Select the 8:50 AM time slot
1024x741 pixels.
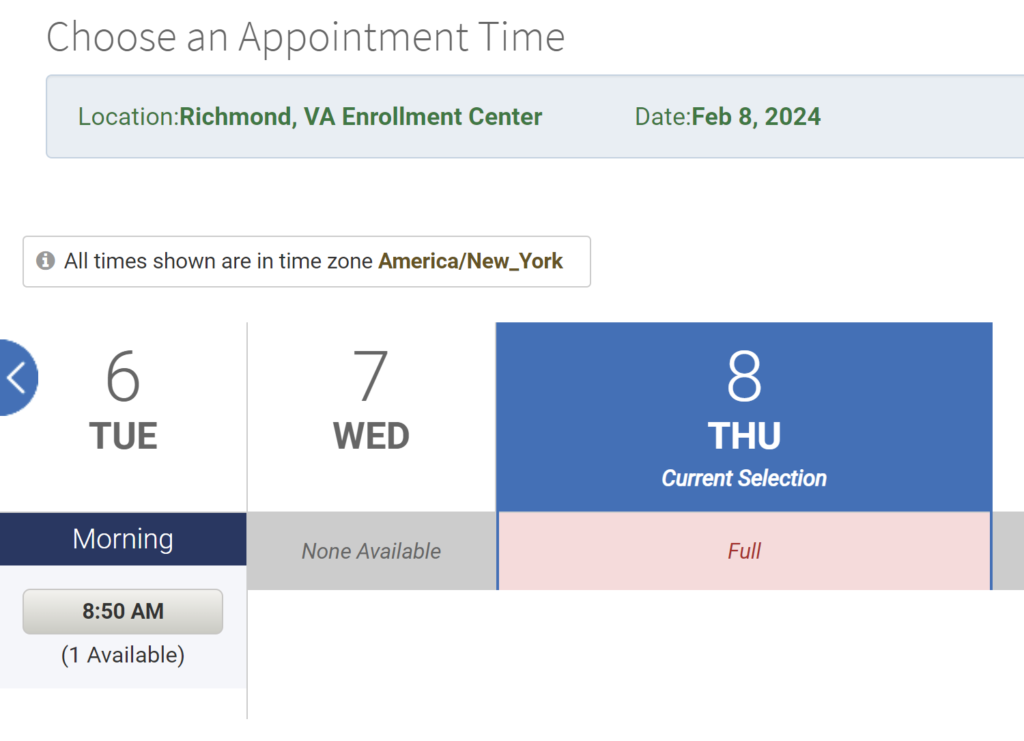click(x=123, y=611)
